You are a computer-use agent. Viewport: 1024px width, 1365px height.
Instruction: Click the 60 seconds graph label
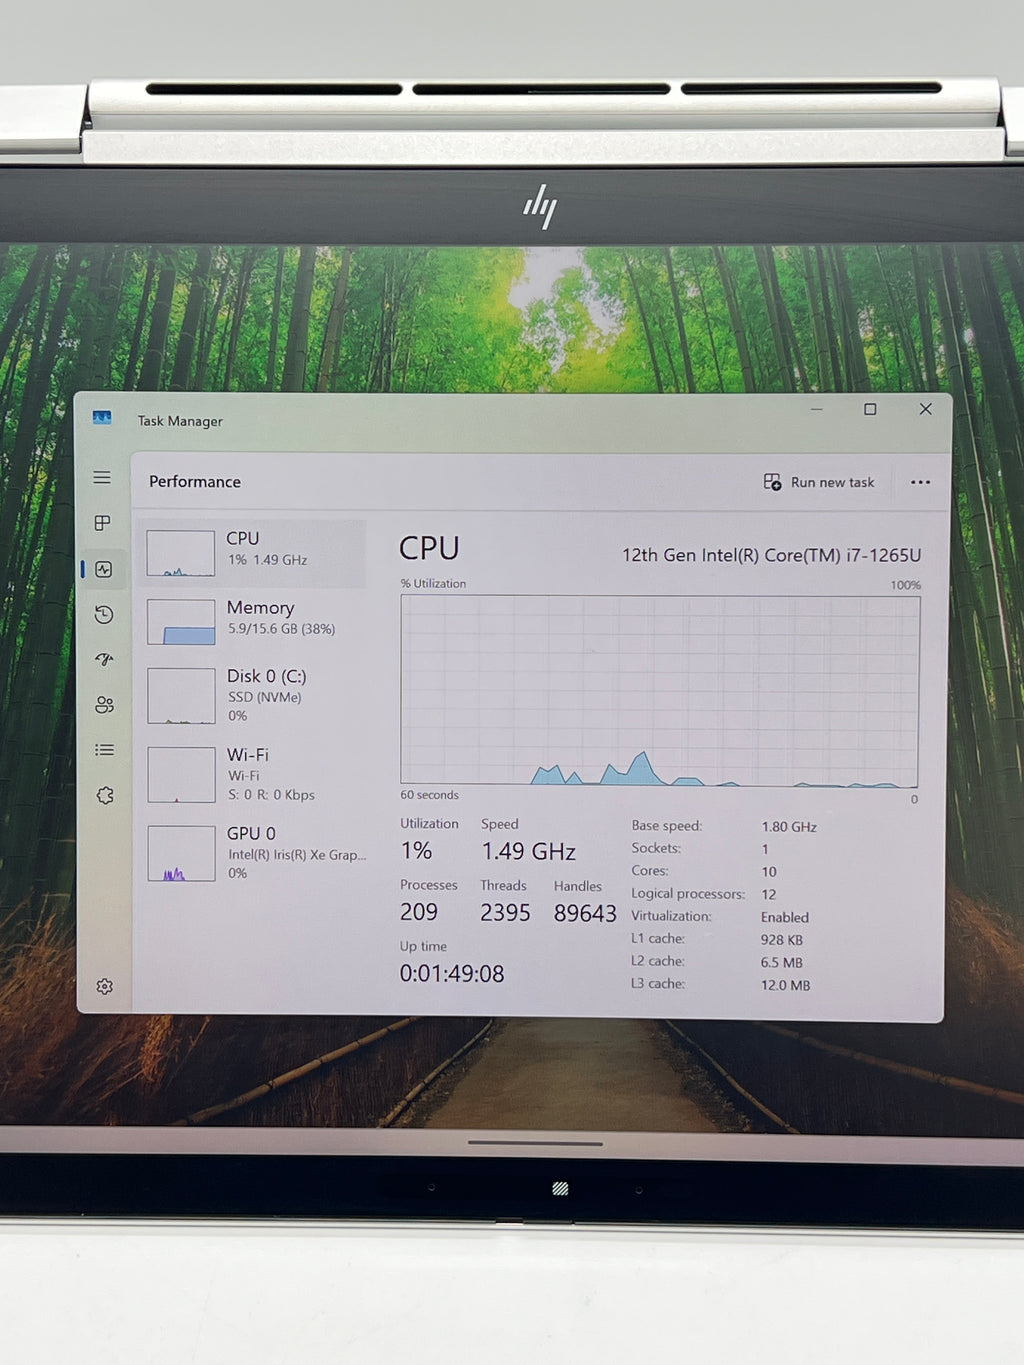[x=429, y=795]
